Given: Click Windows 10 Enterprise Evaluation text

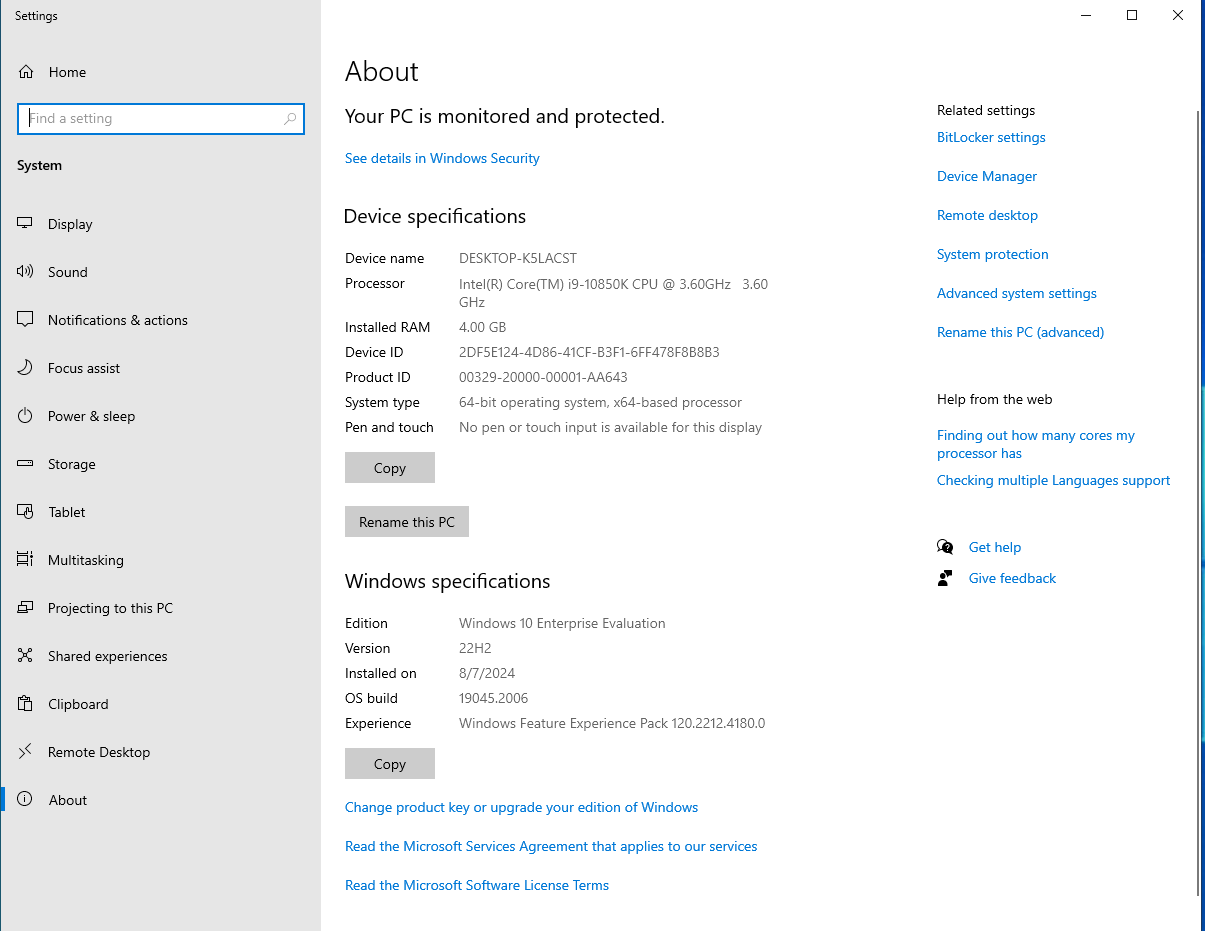Looking at the screenshot, I should tap(562, 623).
